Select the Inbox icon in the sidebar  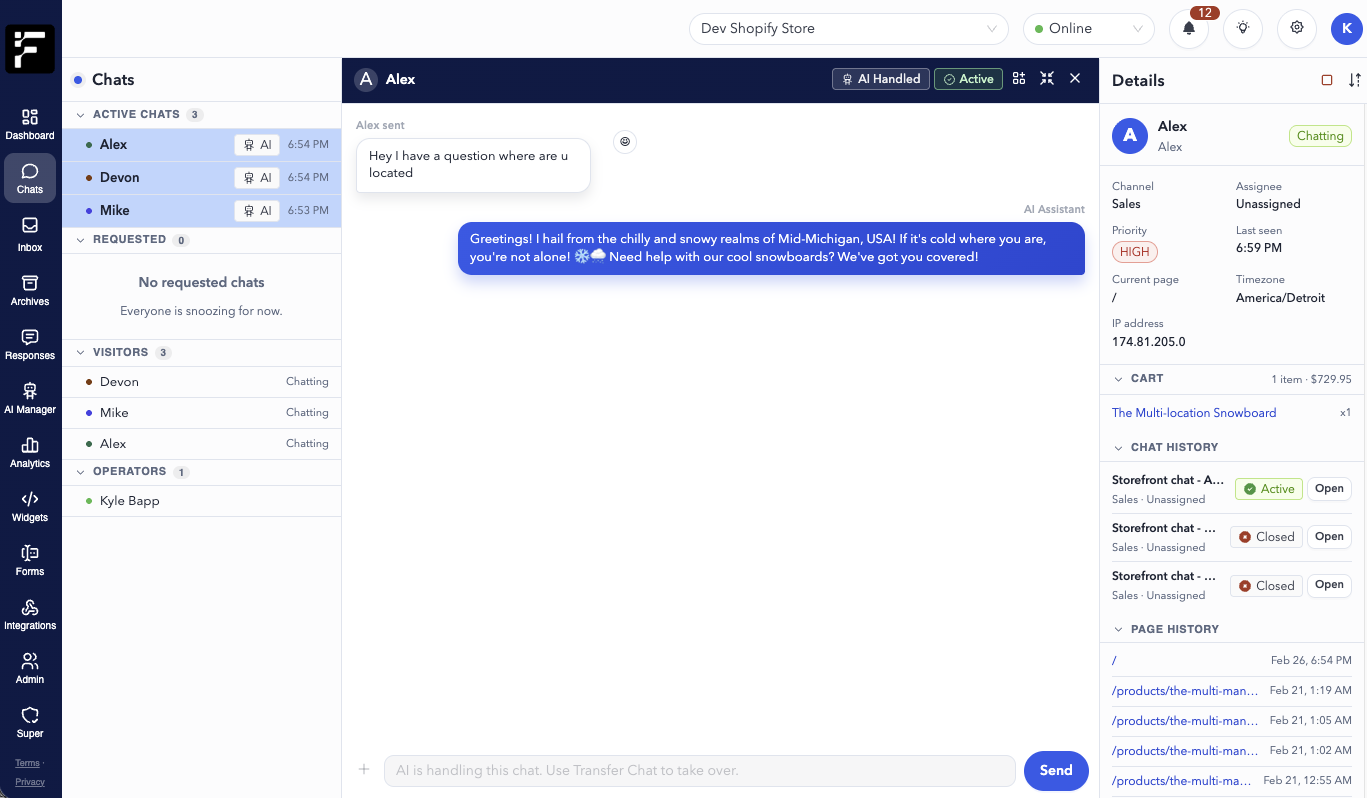(x=29, y=232)
